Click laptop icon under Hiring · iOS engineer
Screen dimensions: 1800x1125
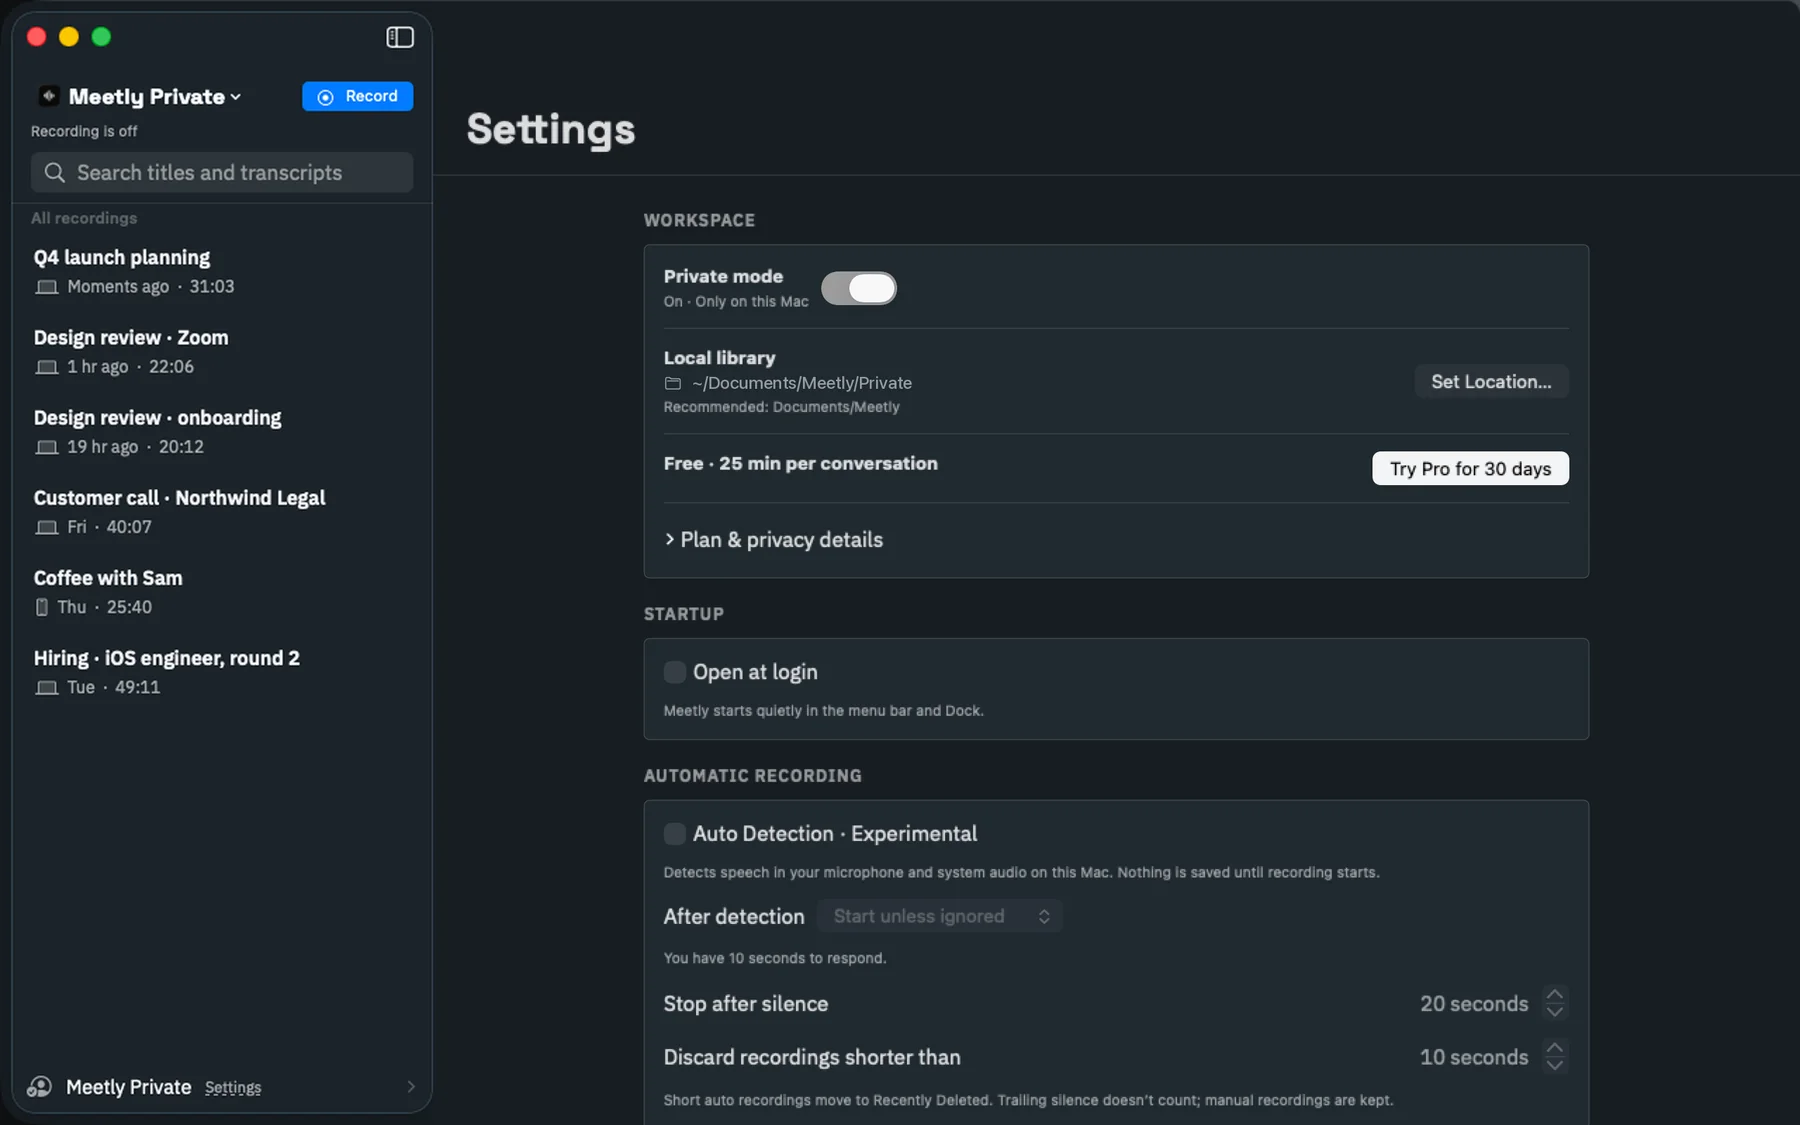click(46, 688)
